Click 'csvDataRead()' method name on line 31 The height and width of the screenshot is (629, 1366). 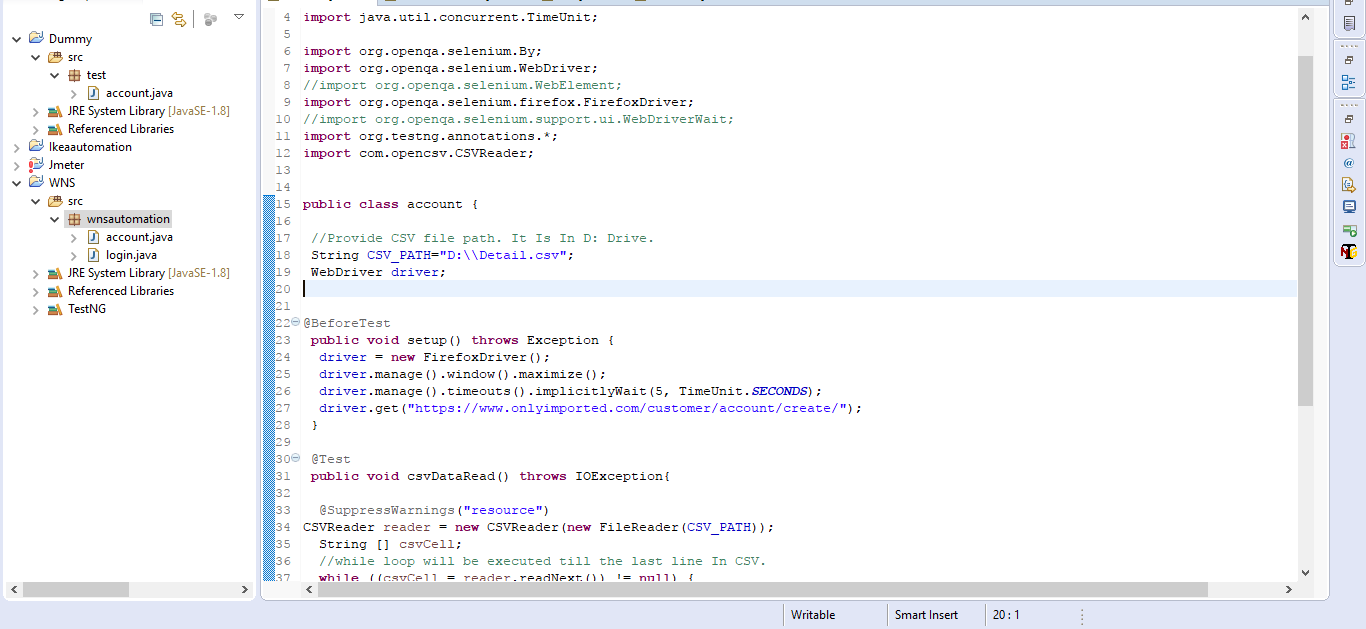[x=459, y=476]
